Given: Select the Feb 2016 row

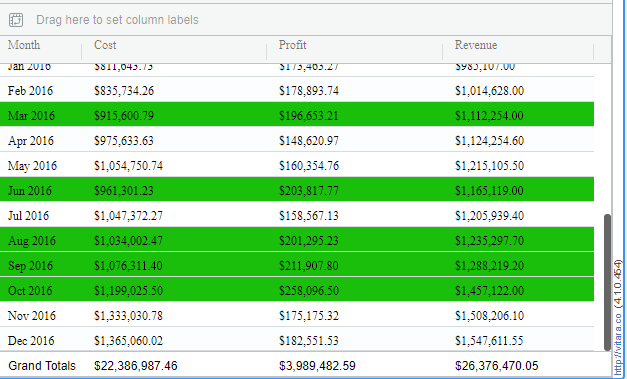Looking at the screenshot, I should point(297,90).
